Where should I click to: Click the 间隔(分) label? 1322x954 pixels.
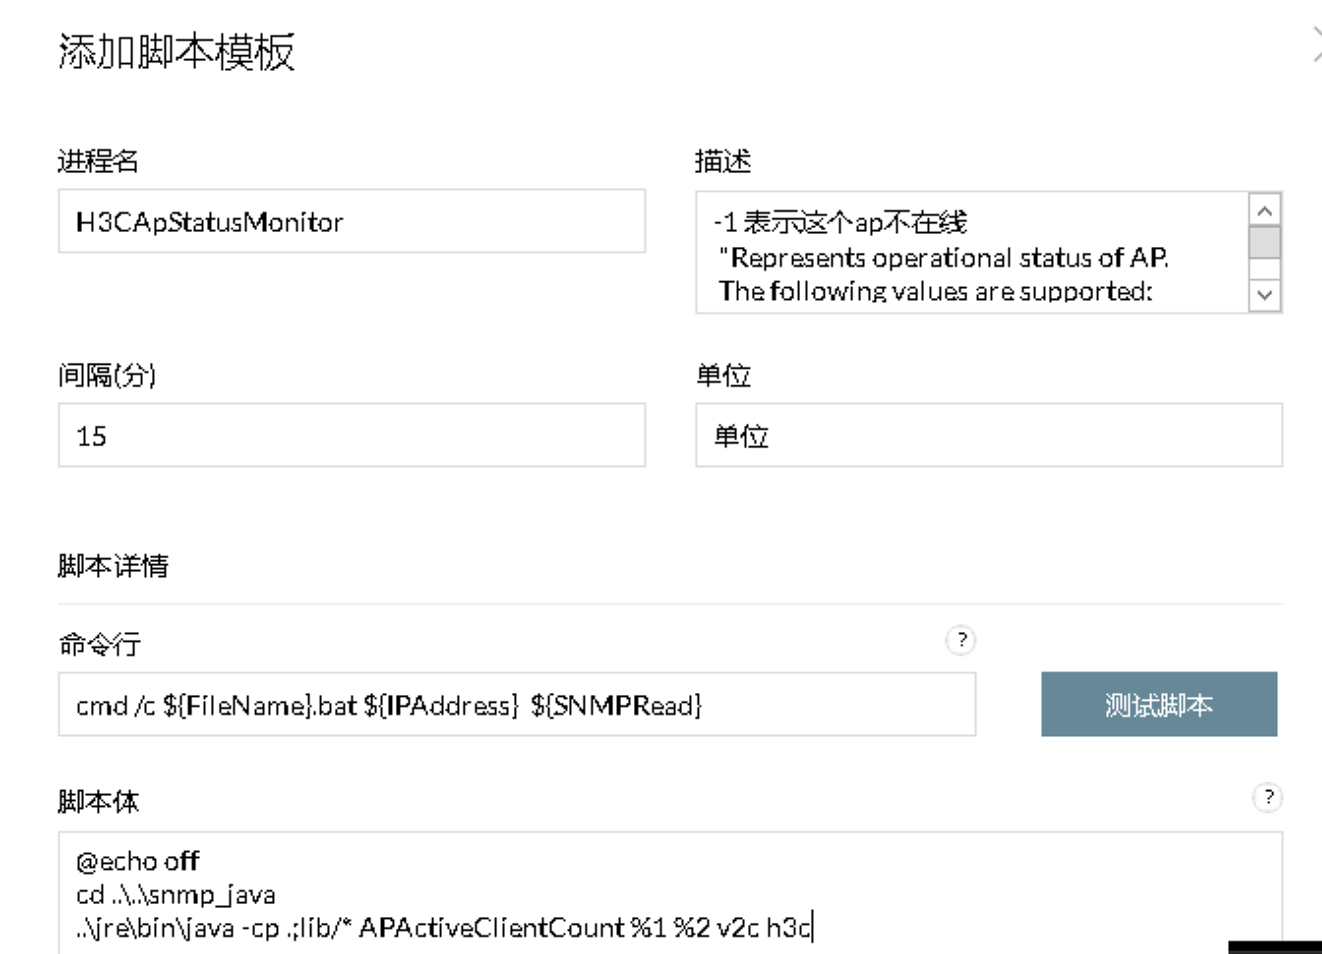pyautogui.click(x=107, y=375)
